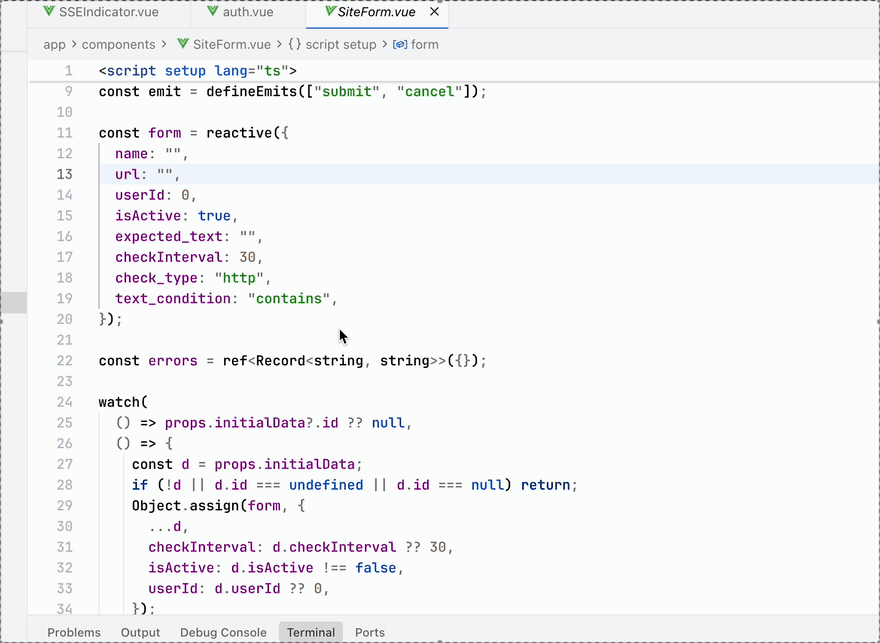
Task: Click the "contains" string on line 19
Action: click(x=289, y=299)
